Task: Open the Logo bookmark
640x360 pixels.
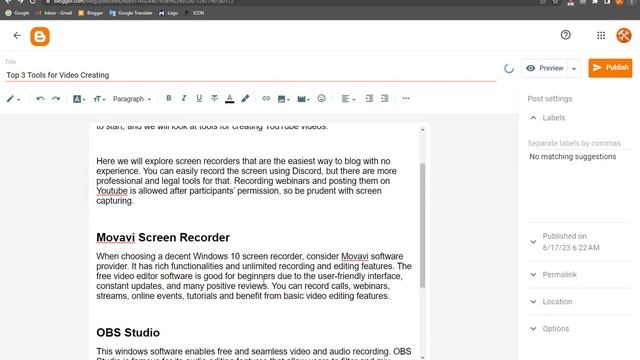Action: [168, 13]
